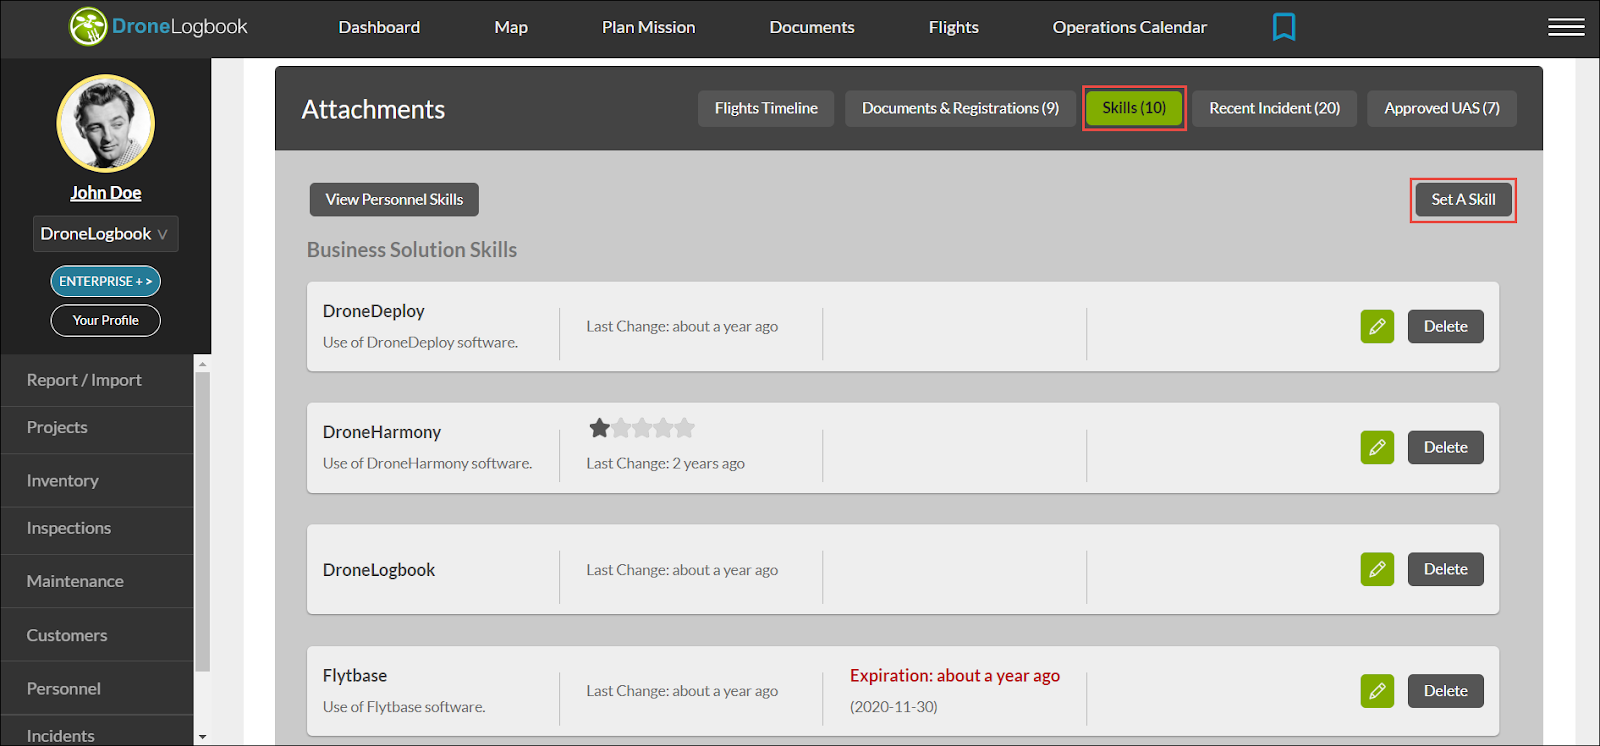The image size is (1600, 746).
Task: Click the red Expiration: about a year ago text
Action: tap(955, 676)
